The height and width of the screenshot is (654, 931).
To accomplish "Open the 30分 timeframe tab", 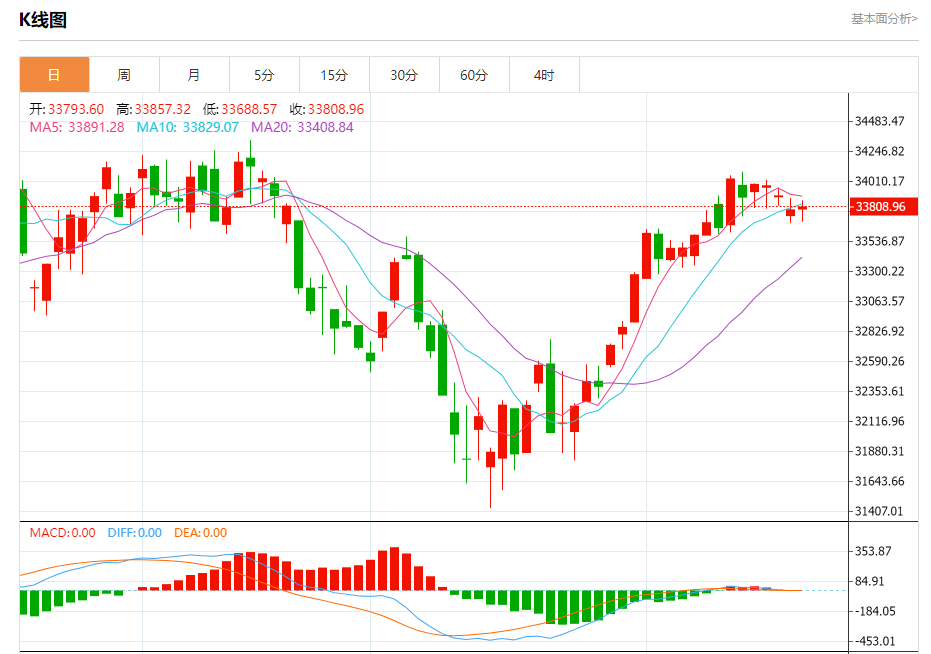I will pos(404,75).
